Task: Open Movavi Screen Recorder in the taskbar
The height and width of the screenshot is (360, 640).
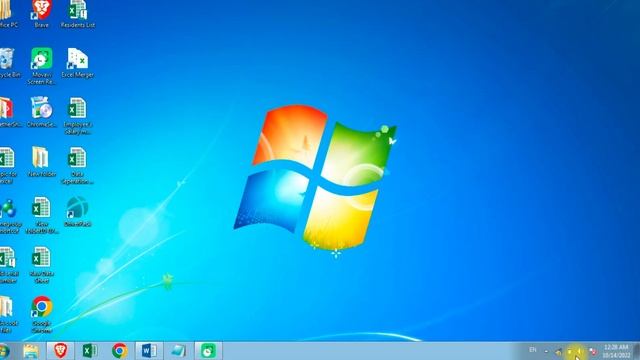Action: pos(208,351)
